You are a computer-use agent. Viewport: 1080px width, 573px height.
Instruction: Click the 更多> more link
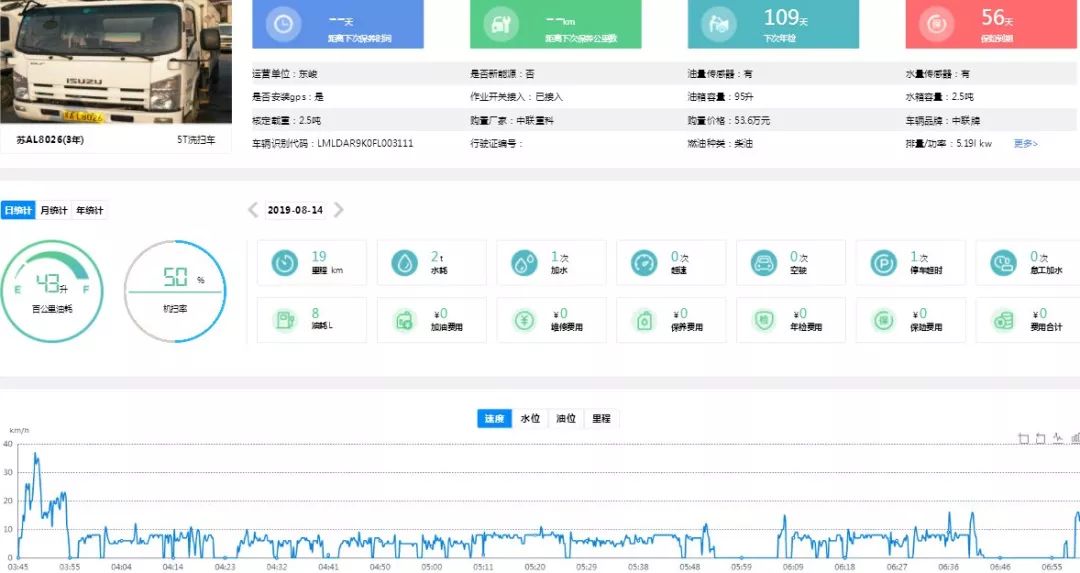1026,143
